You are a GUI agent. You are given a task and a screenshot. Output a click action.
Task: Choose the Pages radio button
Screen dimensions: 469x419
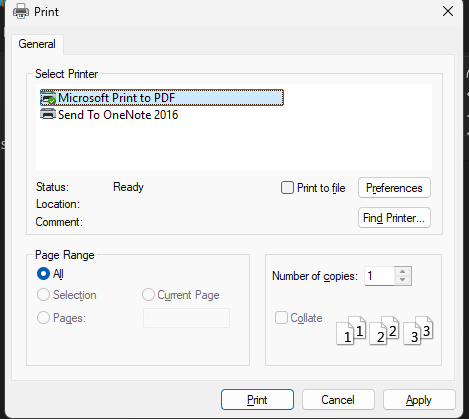point(43,318)
